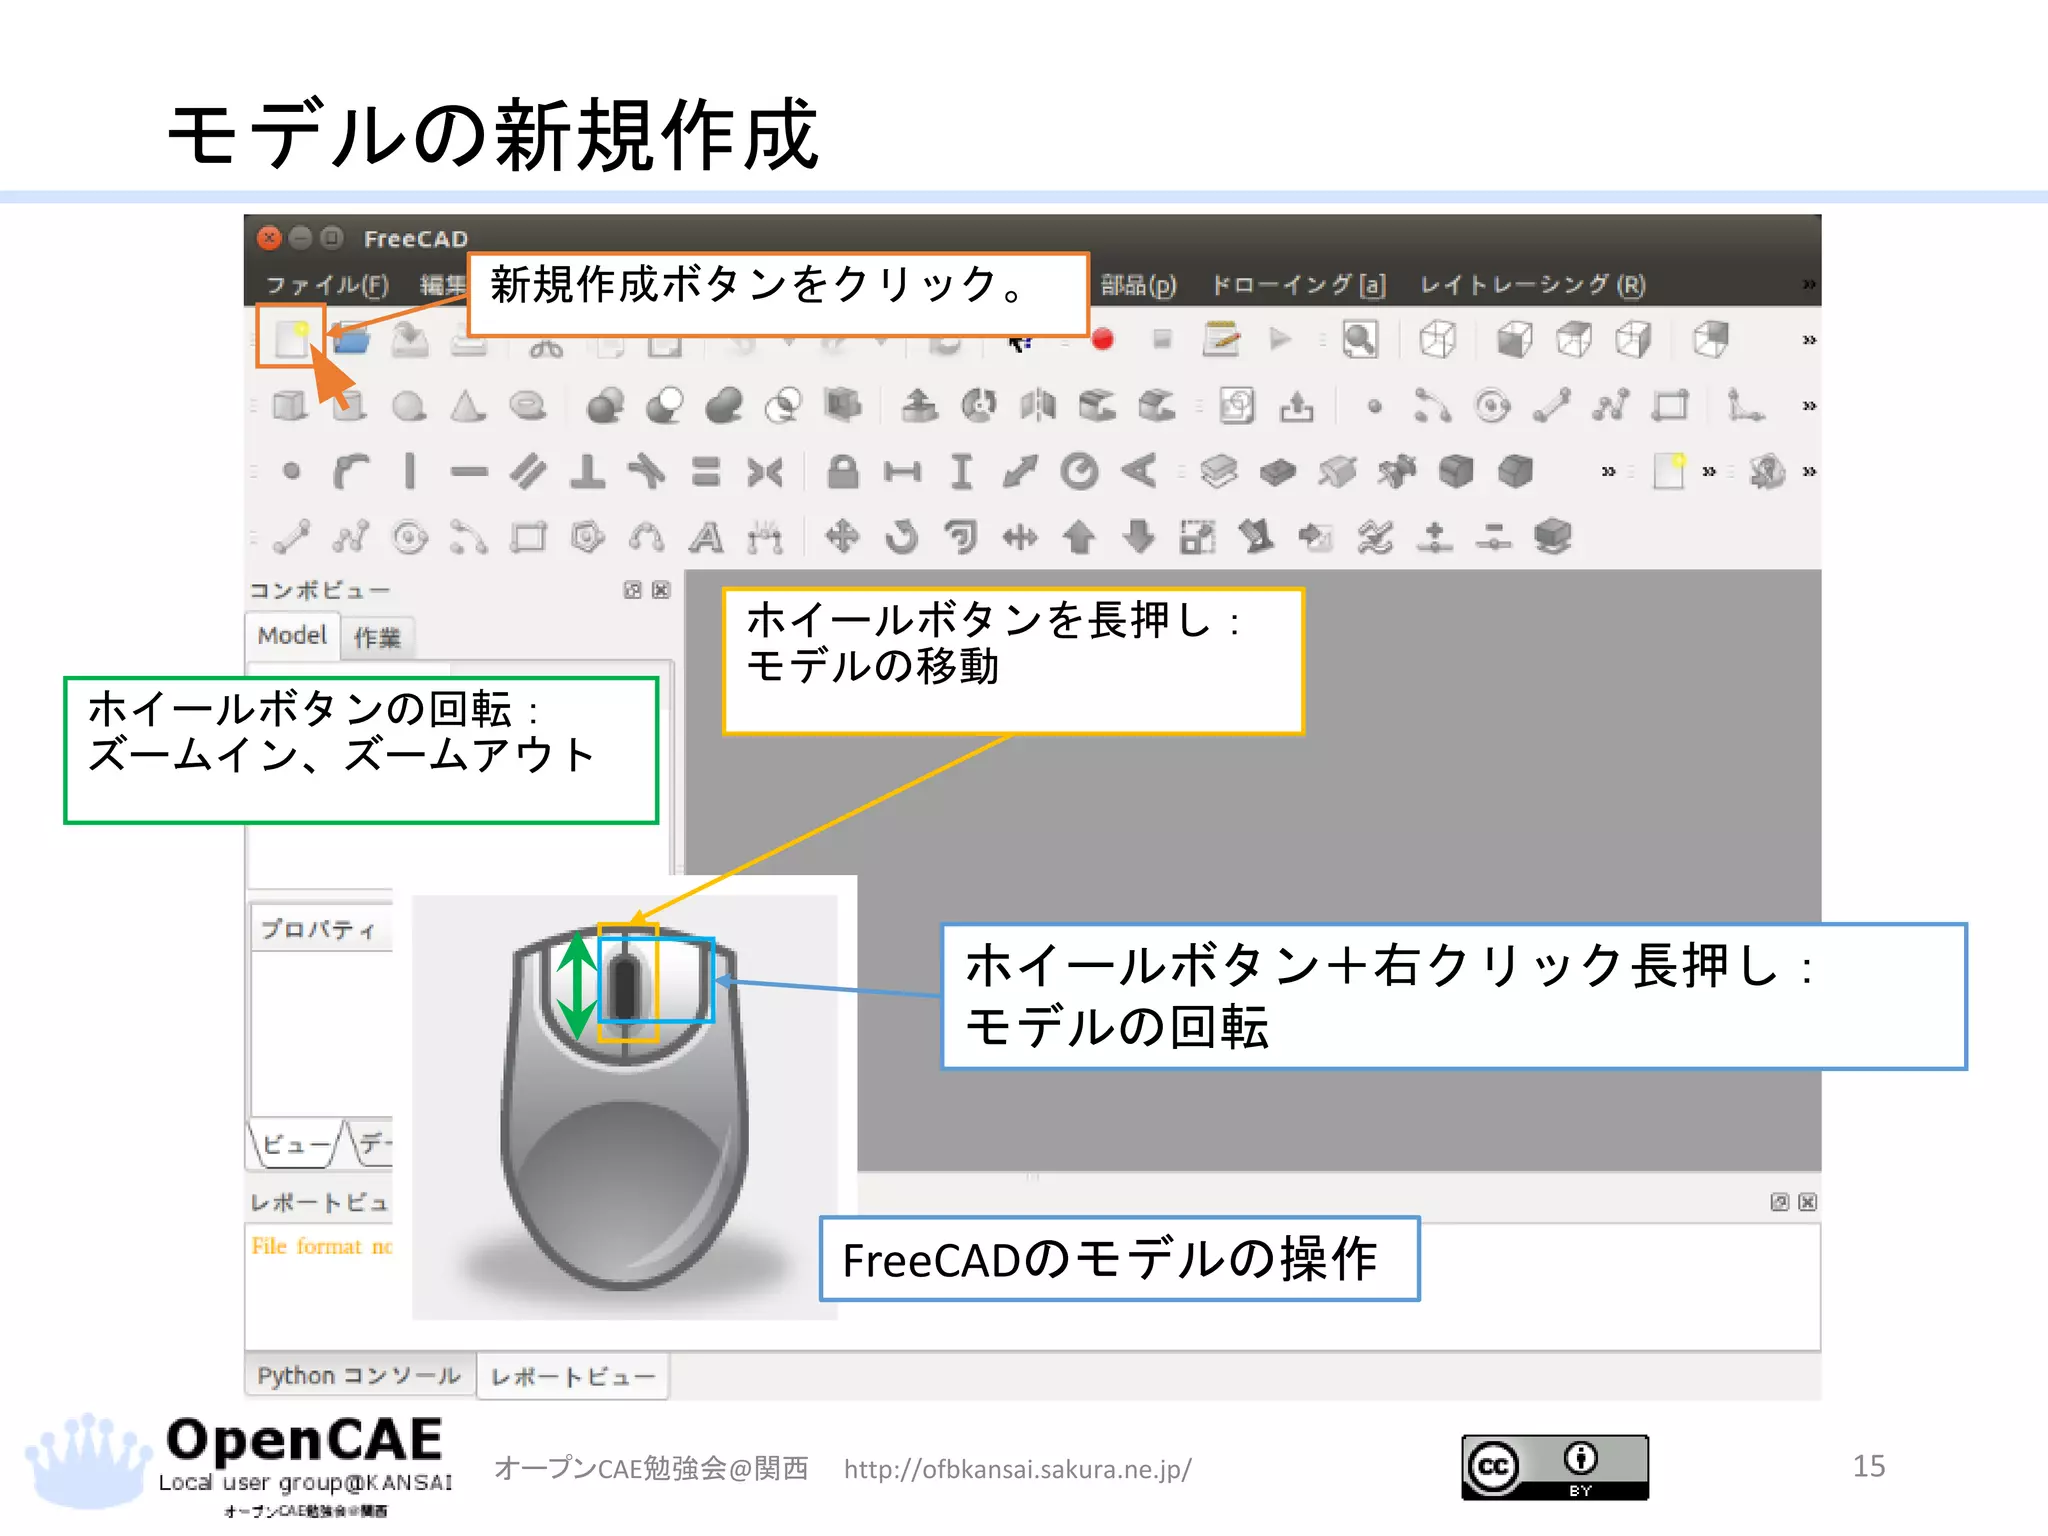Click the Mirror shape icon
Viewport: 2048px width, 1536px height.
click(1038, 405)
